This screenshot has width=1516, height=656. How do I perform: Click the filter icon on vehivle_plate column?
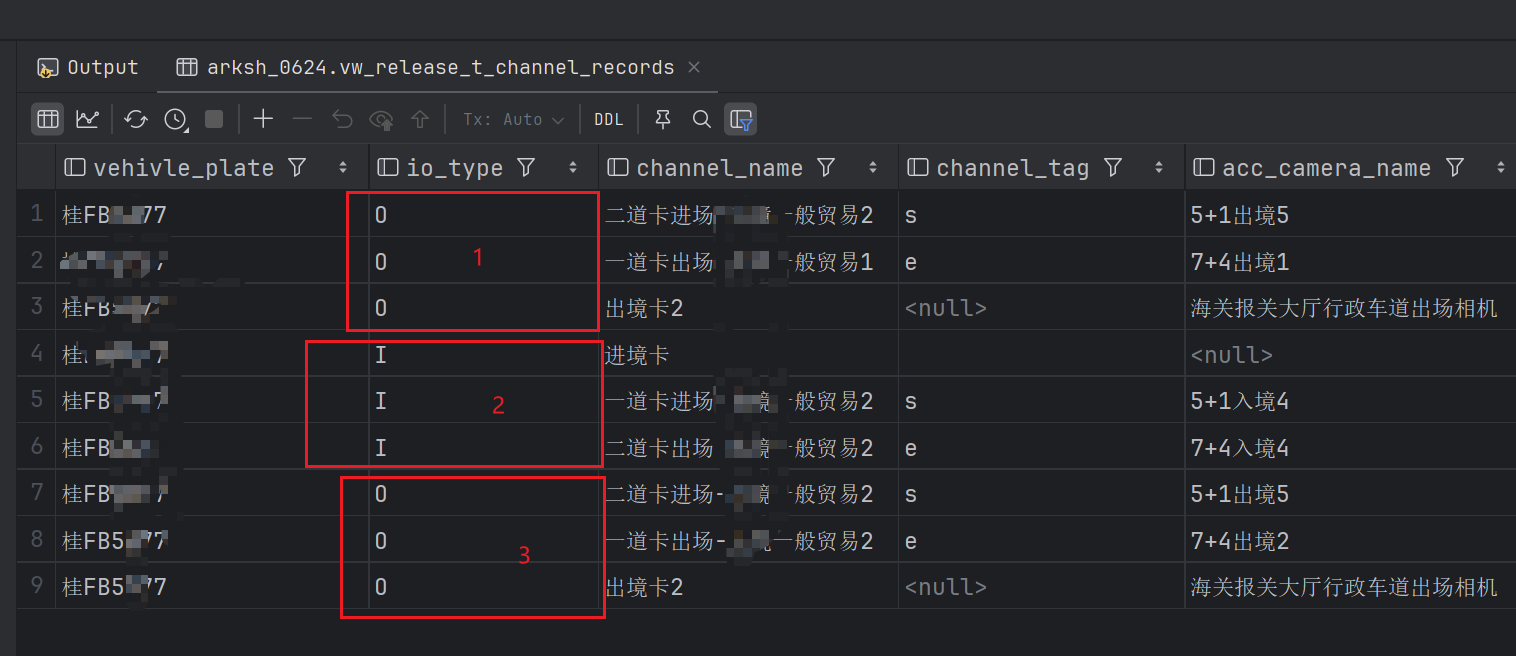[x=297, y=168]
